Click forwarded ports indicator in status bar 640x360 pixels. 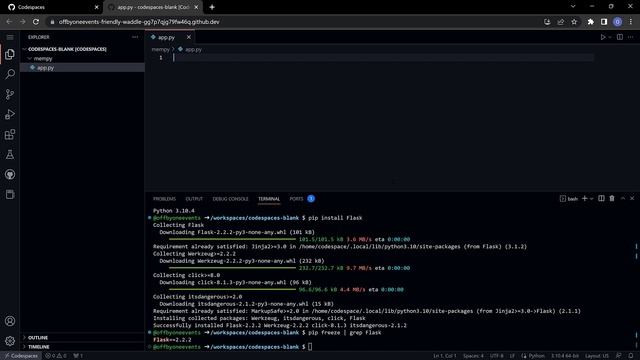pos(78,356)
